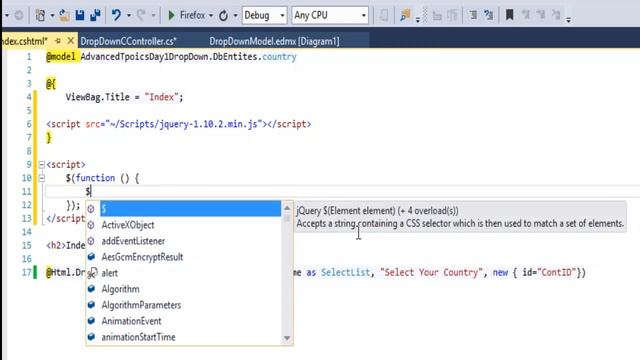Start debugging with the green play icon
The height and width of the screenshot is (360, 640).
[171, 16]
